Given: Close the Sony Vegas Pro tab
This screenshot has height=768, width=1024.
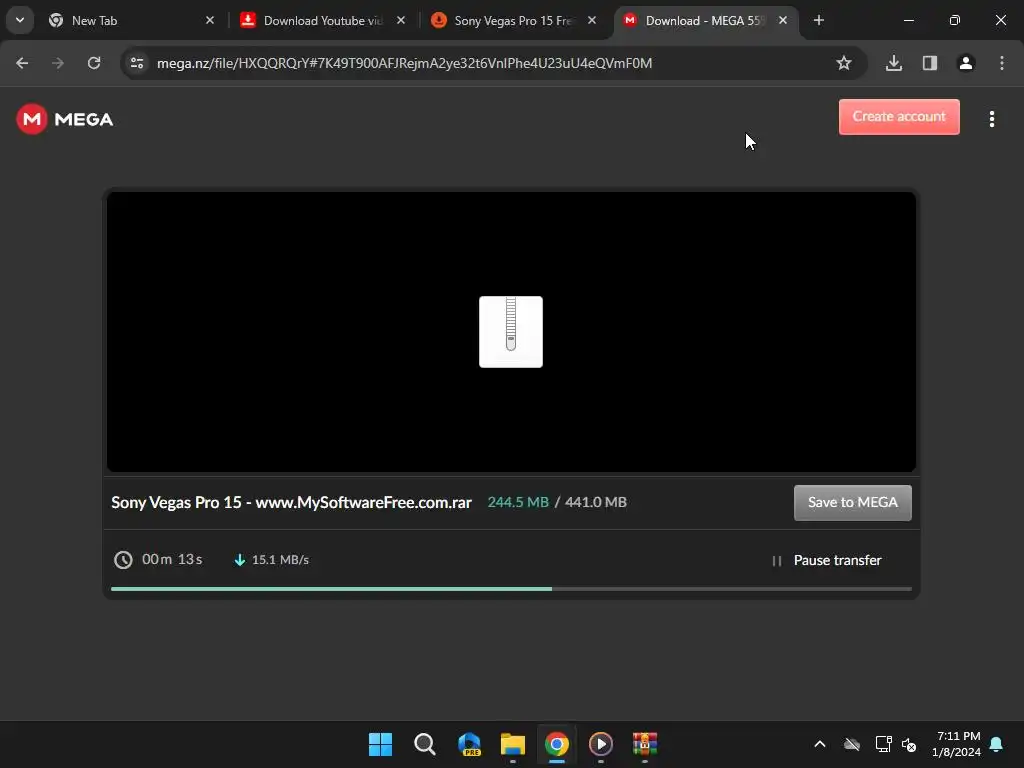Looking at the screenshot, I should (592, 20).
